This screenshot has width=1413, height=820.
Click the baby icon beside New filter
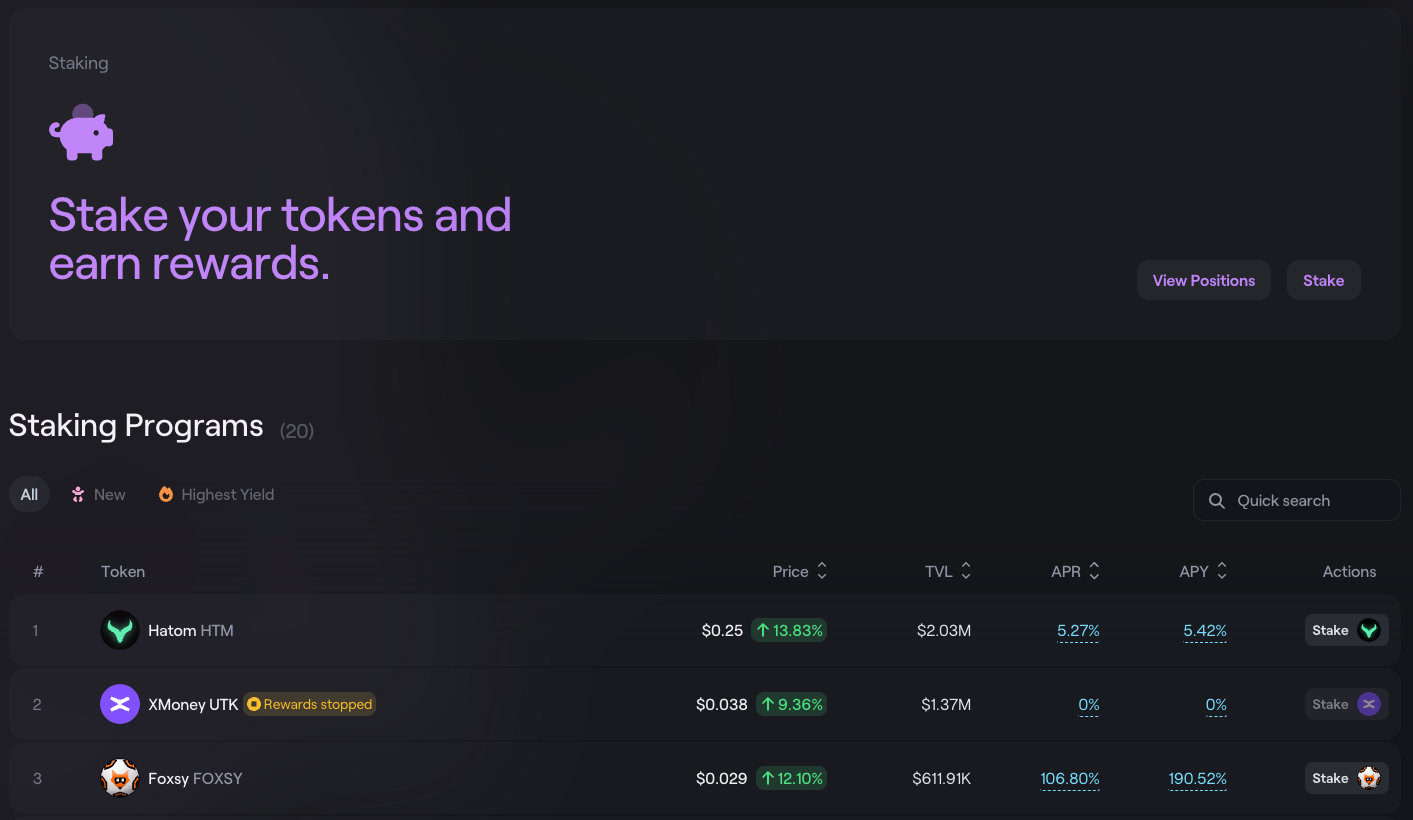point(78,494)
